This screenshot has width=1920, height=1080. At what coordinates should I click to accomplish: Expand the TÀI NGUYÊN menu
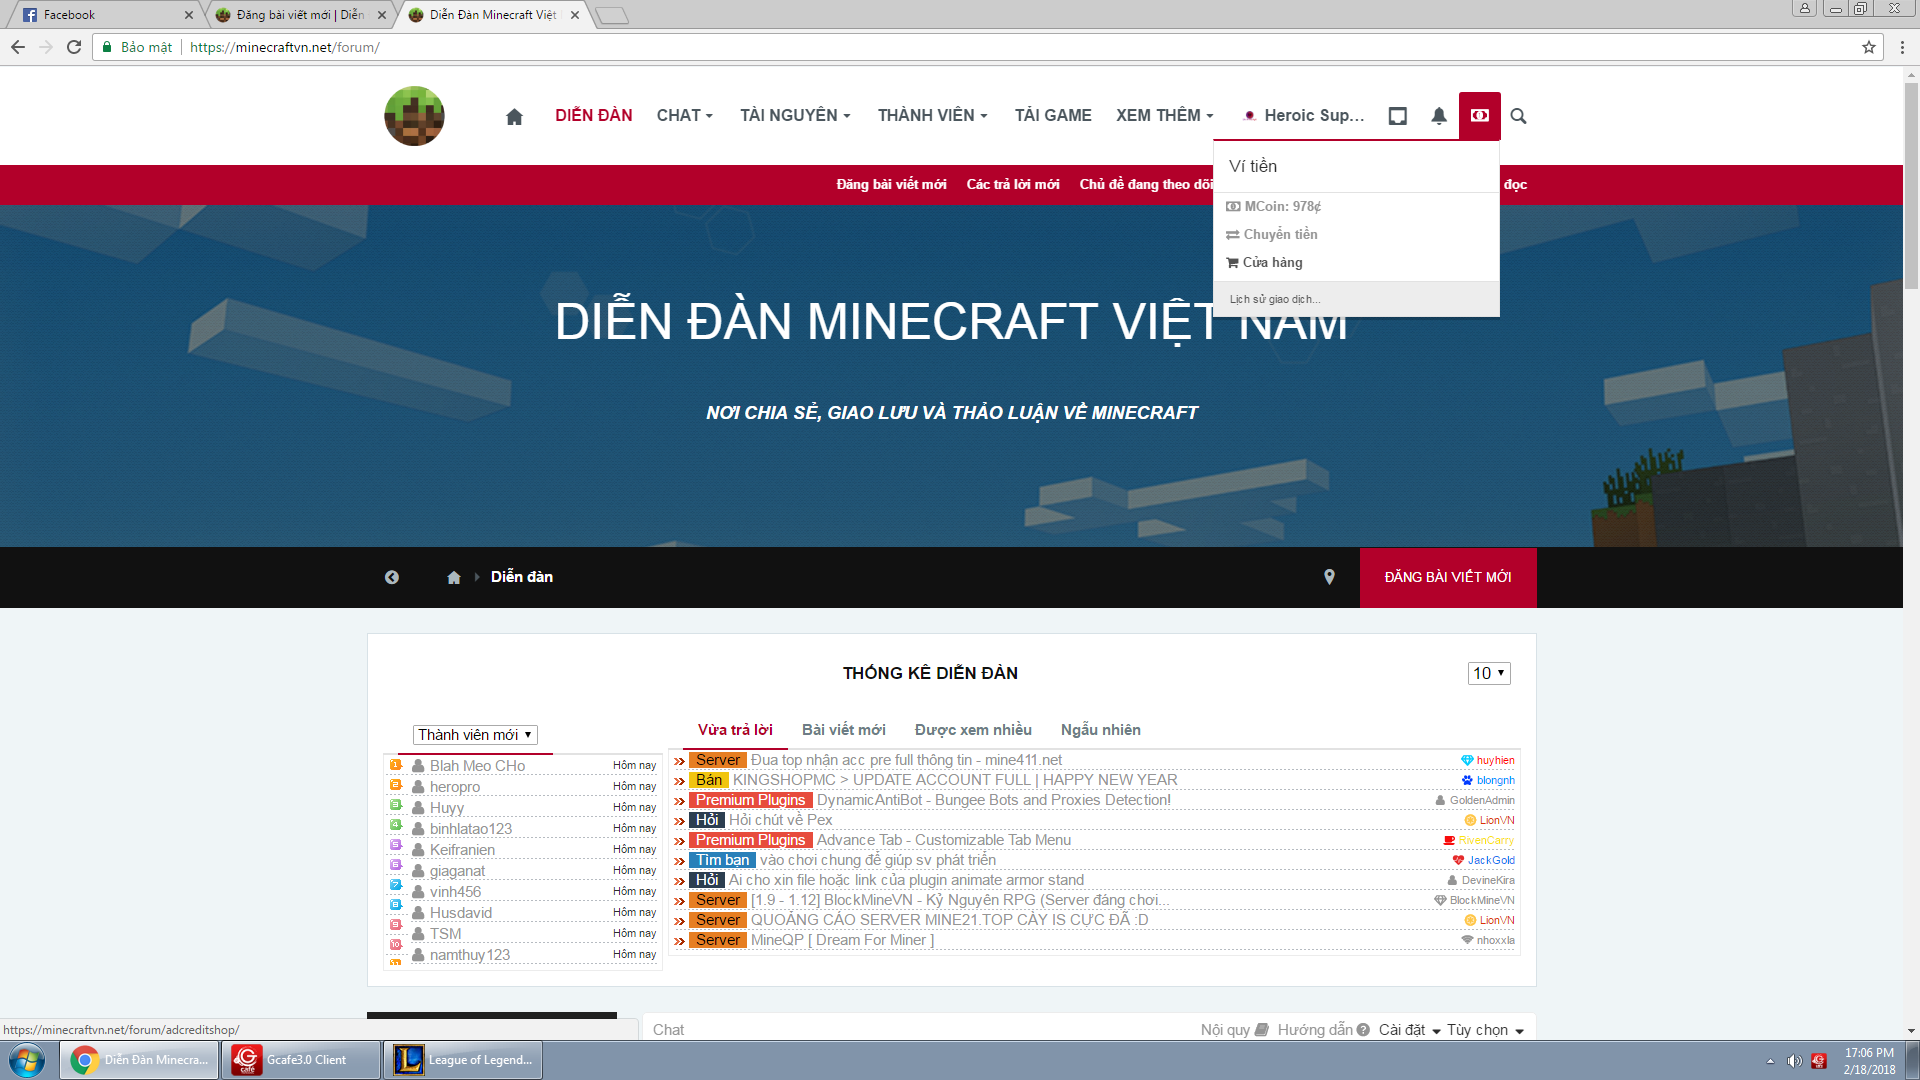pyautogui.click(x=795, y=116)
